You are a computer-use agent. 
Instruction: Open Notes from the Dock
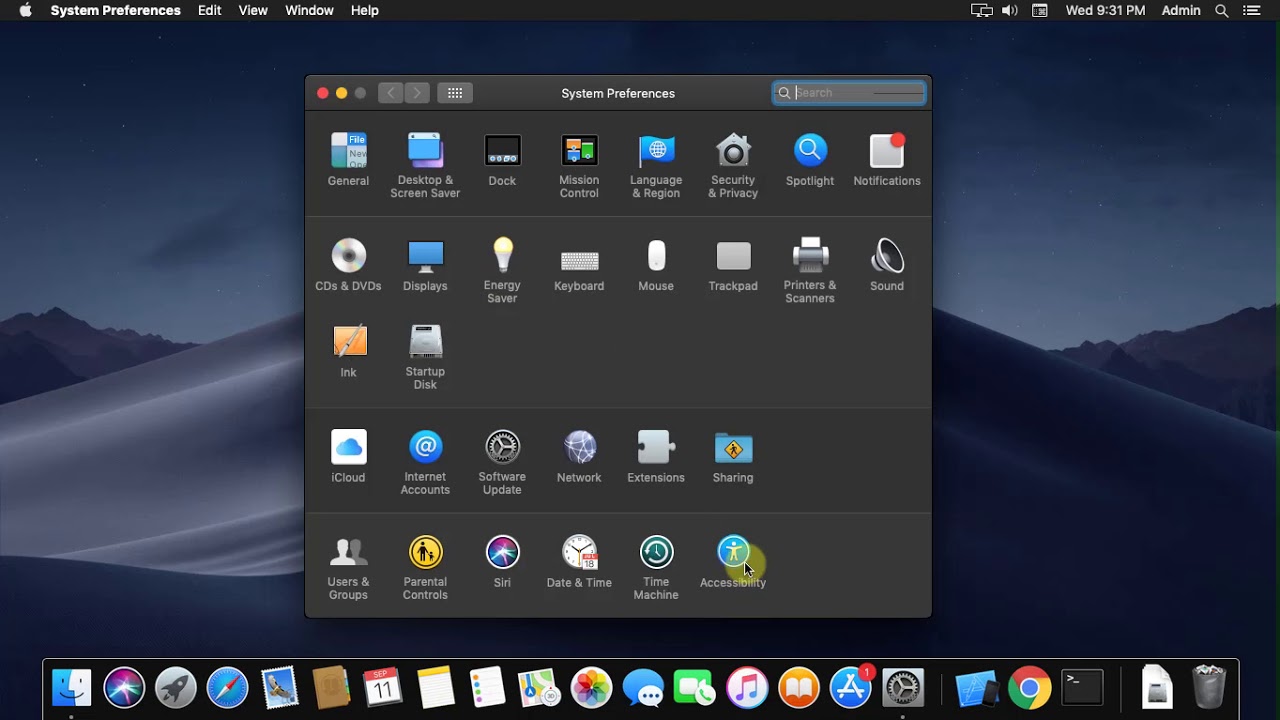pyautogui.click(x=435, y=688)
